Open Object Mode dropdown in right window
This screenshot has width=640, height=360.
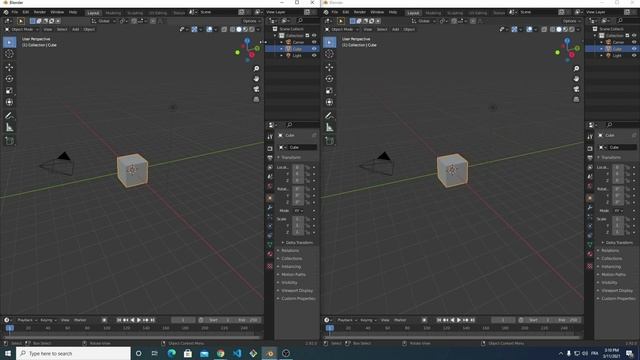tap(341, 29)
